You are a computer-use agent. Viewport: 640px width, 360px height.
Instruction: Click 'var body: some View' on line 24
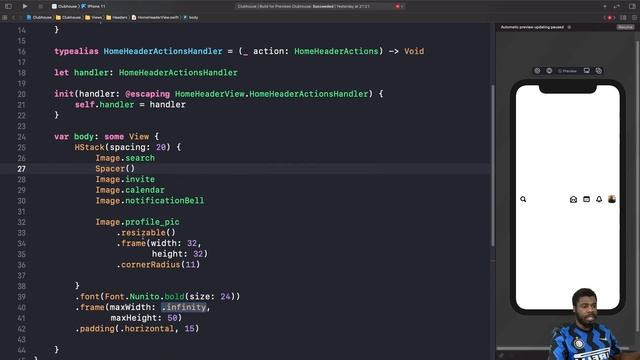tap(102, 137)
